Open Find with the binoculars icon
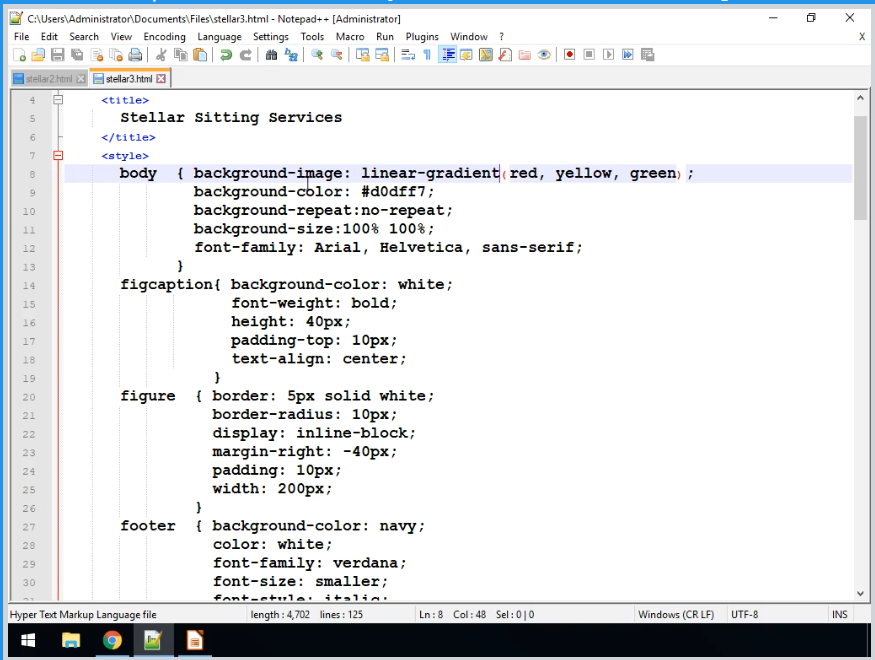The height and width of the screenshot is (660, 875). tap(272, 55)
